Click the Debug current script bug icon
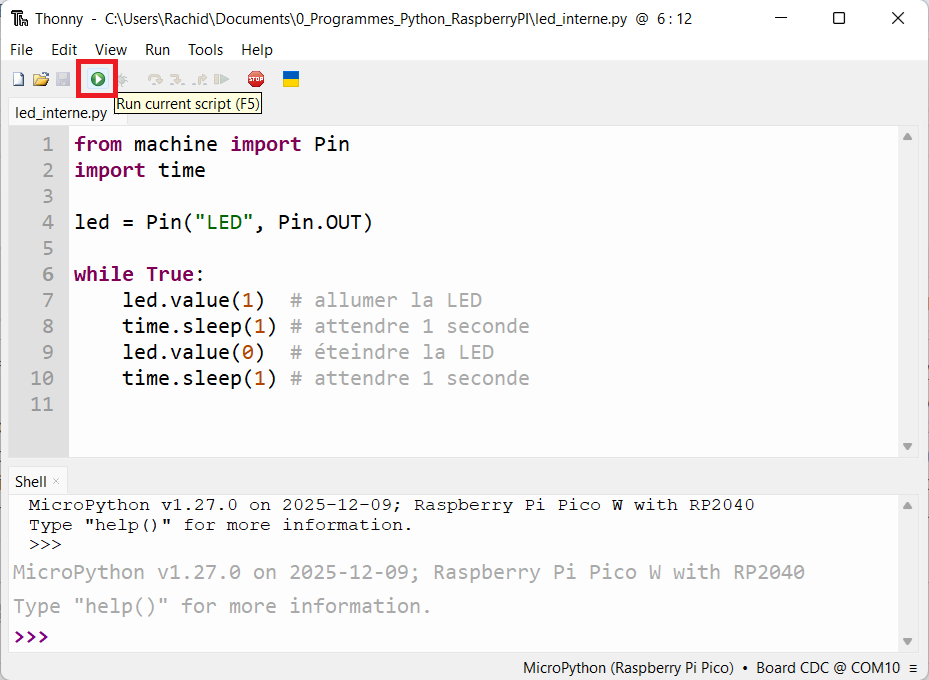This screenshot has height=680, width=929. [122, 79]
